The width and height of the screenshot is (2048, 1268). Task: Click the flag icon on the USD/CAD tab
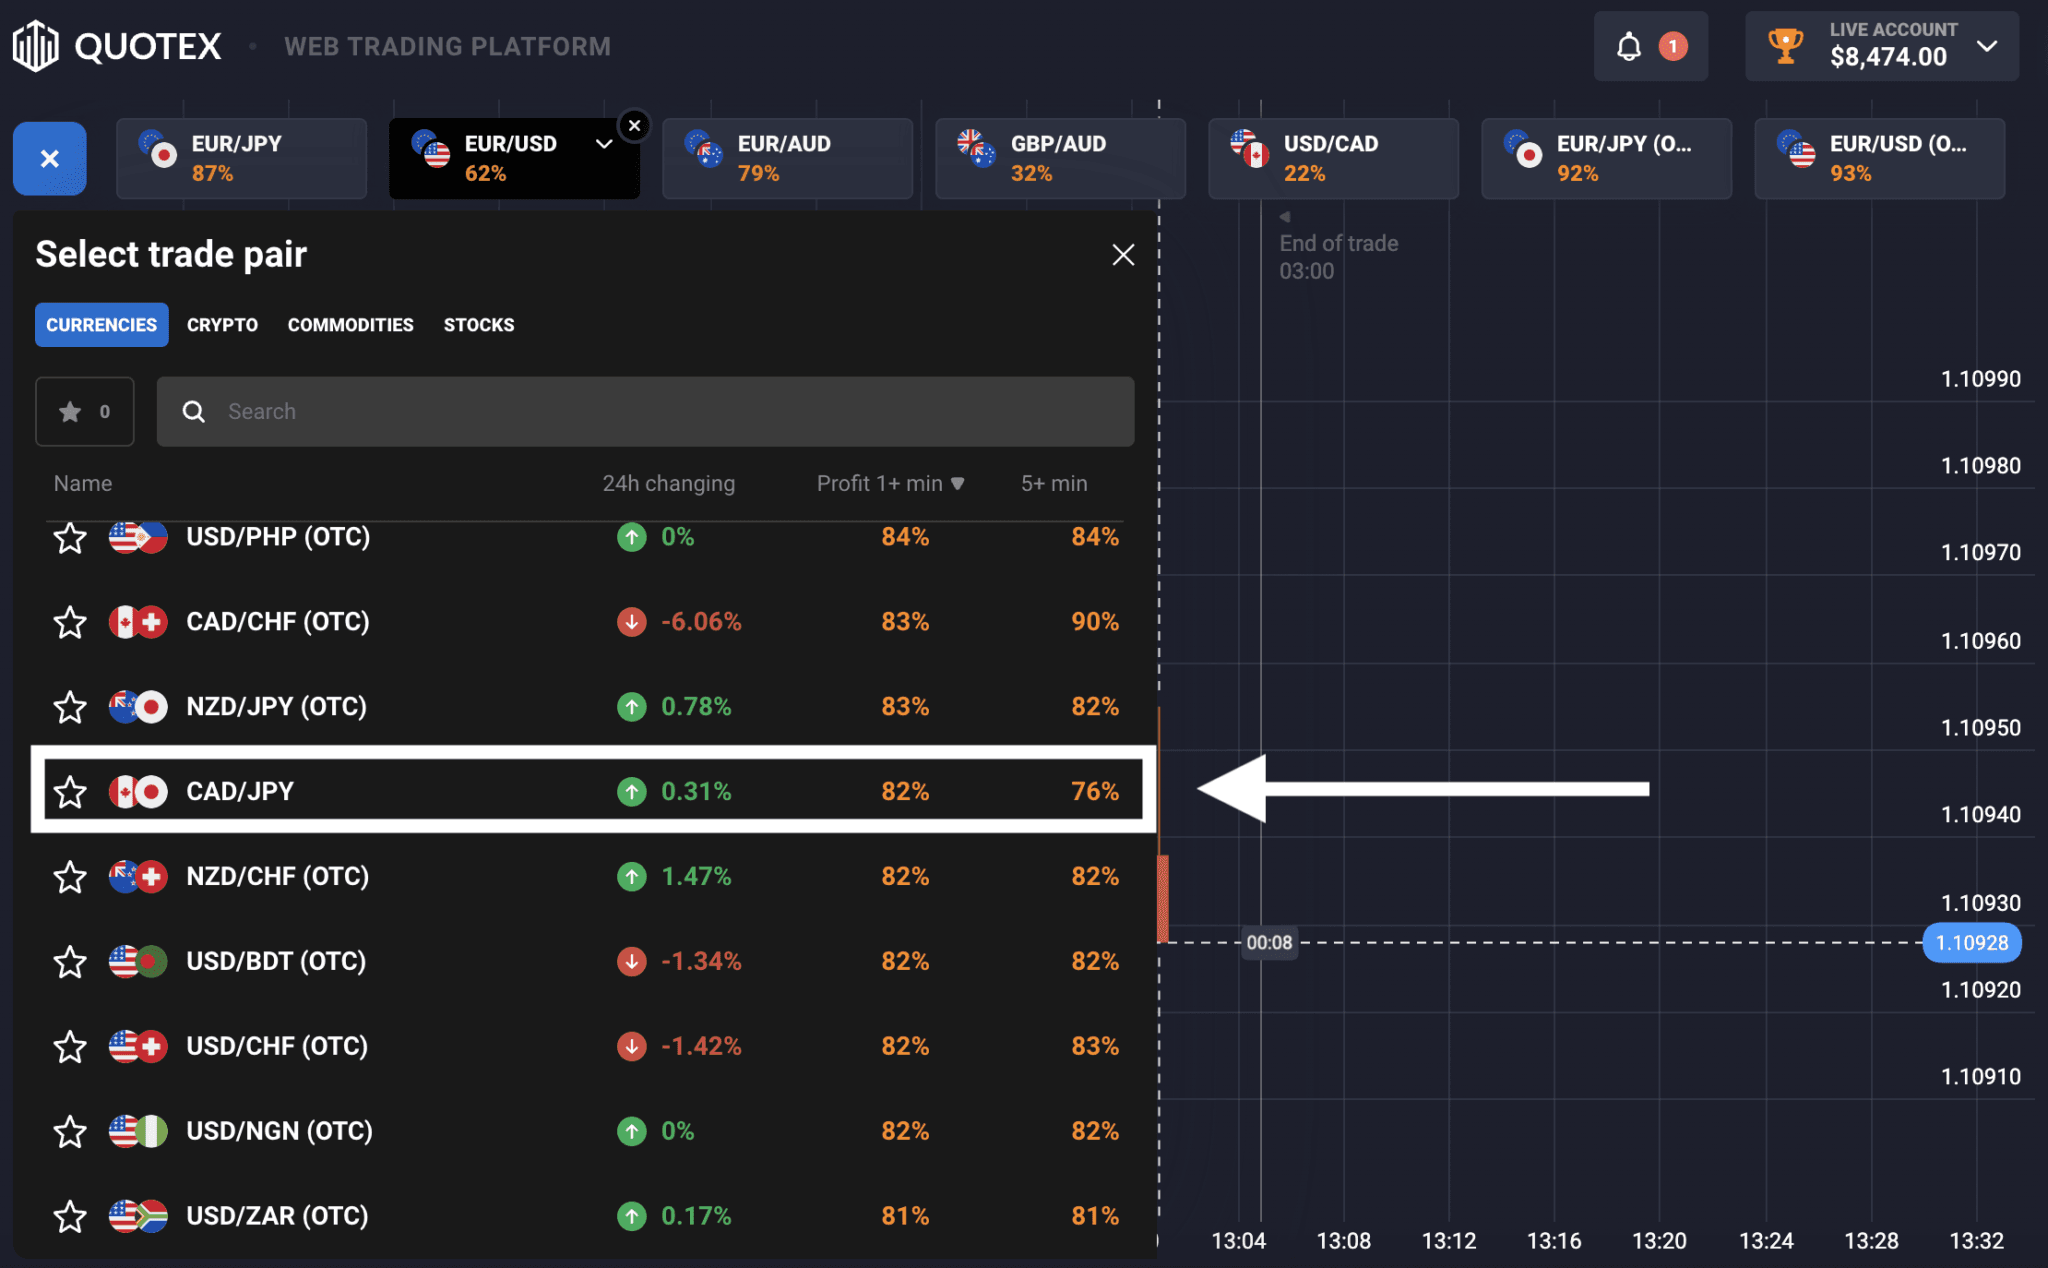coord(1250,149)
